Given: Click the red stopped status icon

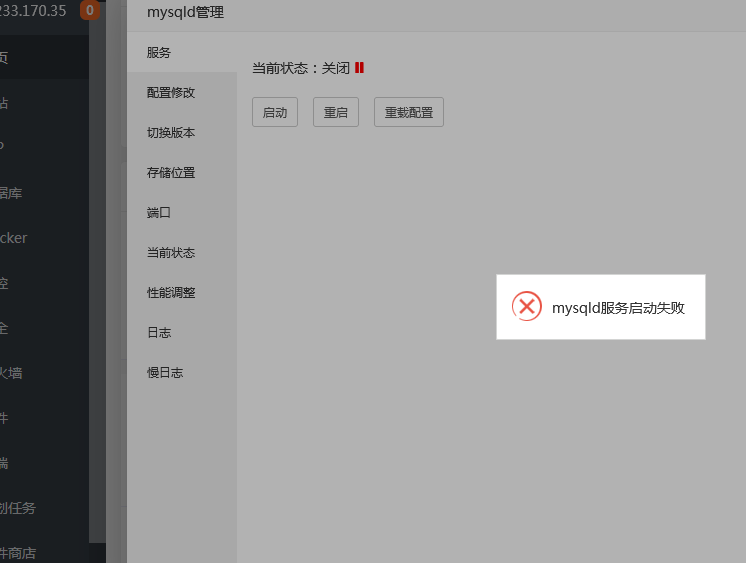Looking at the screenshot, I should (359, 68).
